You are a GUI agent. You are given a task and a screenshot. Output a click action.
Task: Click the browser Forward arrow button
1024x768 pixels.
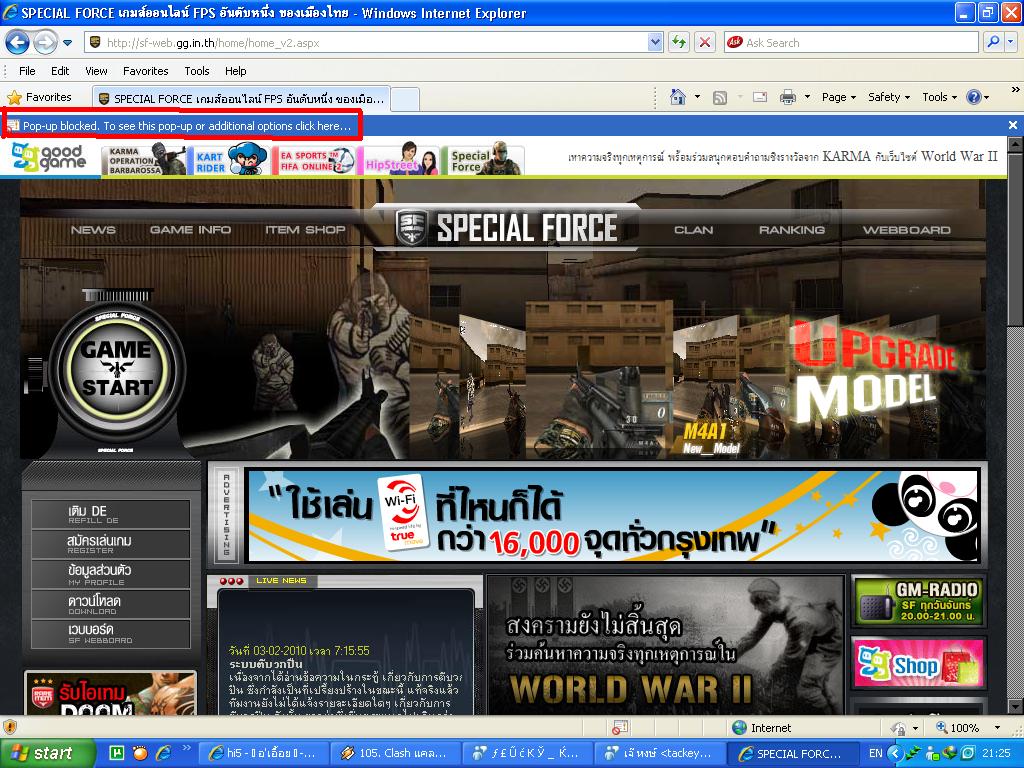pos(45,43)
